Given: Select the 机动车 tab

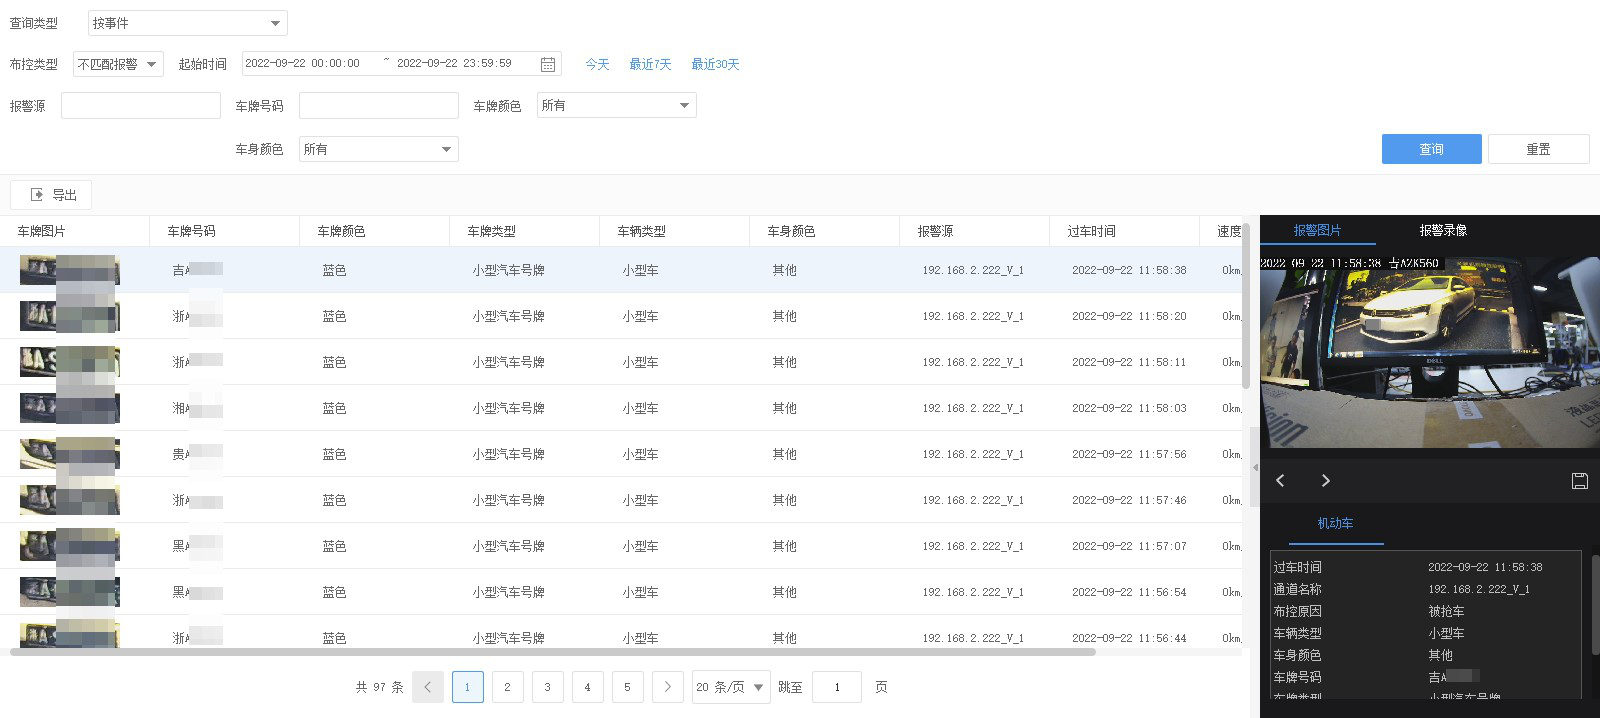Looking at the screenshot, I should (1335, 523).
